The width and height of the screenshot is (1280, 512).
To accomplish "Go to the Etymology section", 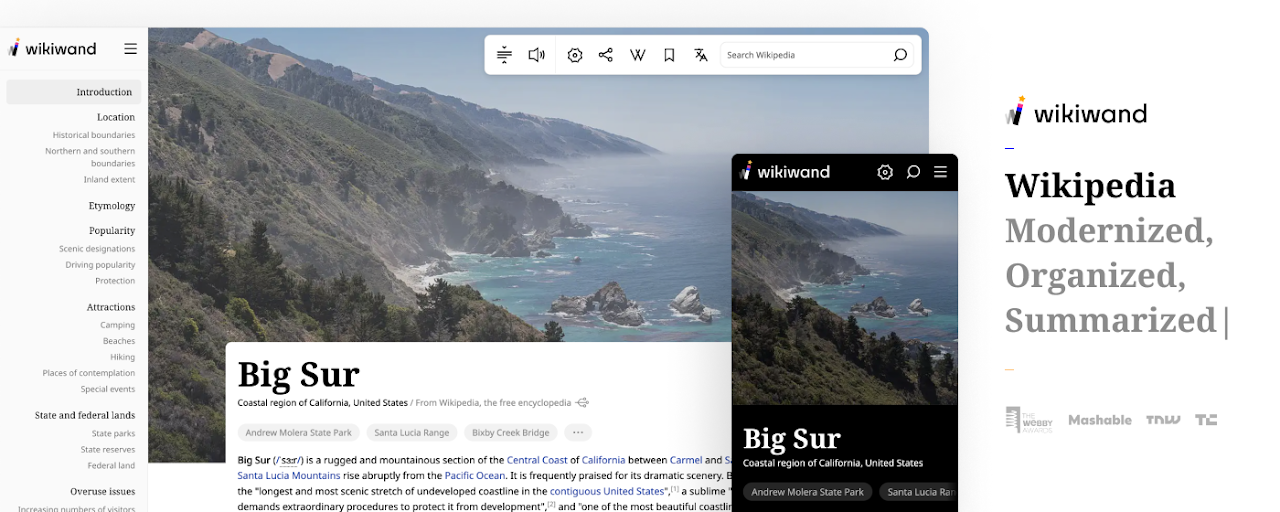I will pyautogui.click(x=112, y=206).
